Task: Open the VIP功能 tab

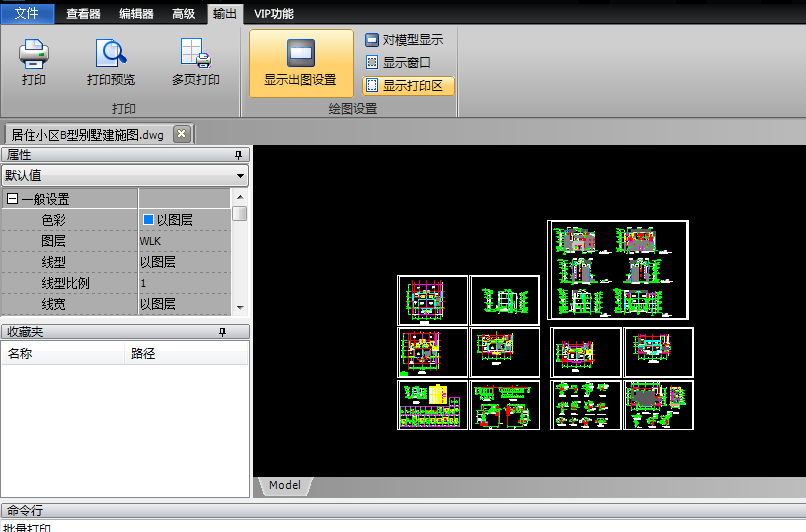Action: pos(273,14)
